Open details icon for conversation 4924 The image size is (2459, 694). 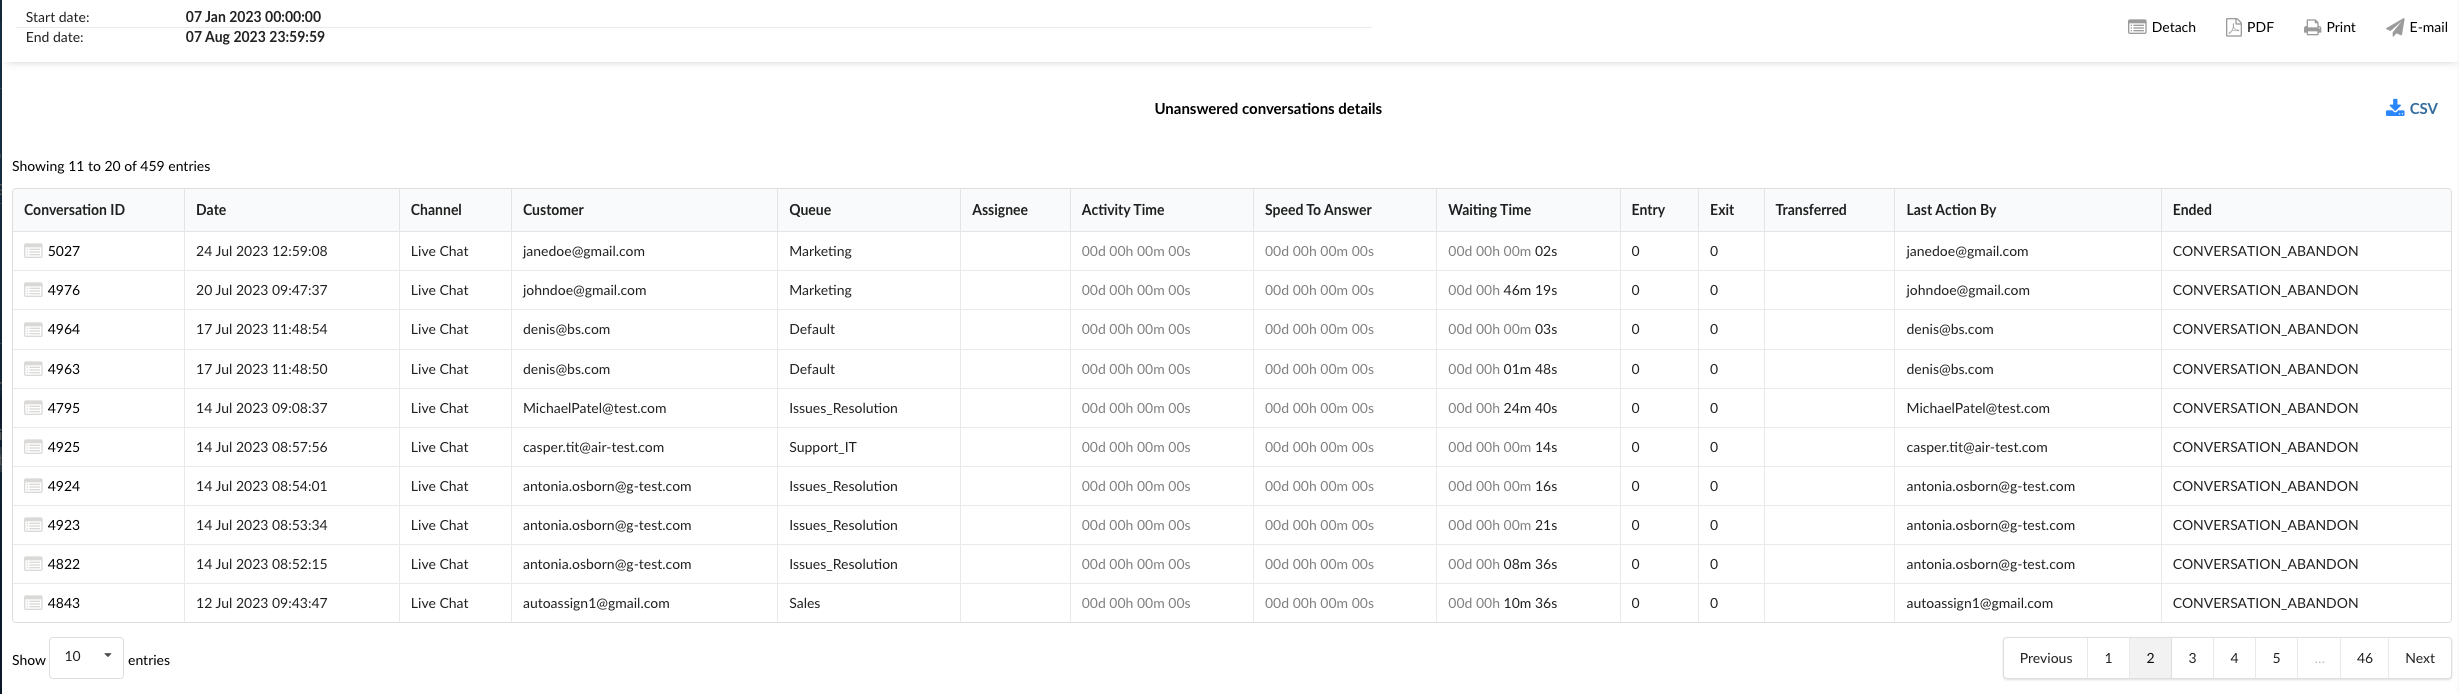33,486
